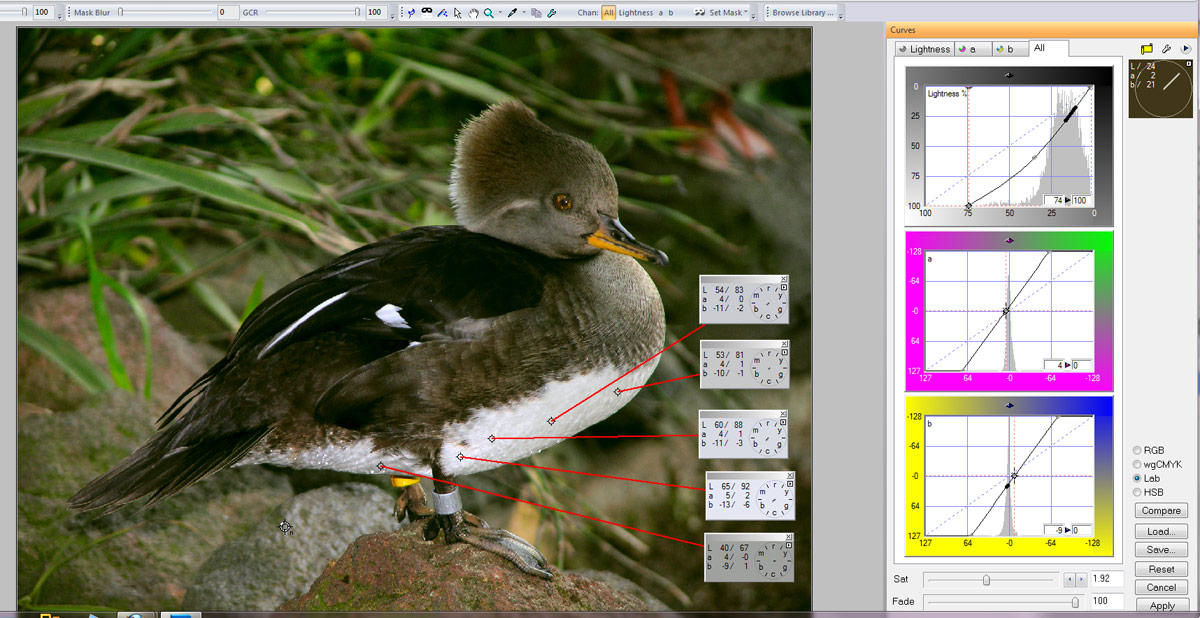Click the b curve top flip arrow
This screenshot has width=1200, height=618.
[x=1008, y=405]
